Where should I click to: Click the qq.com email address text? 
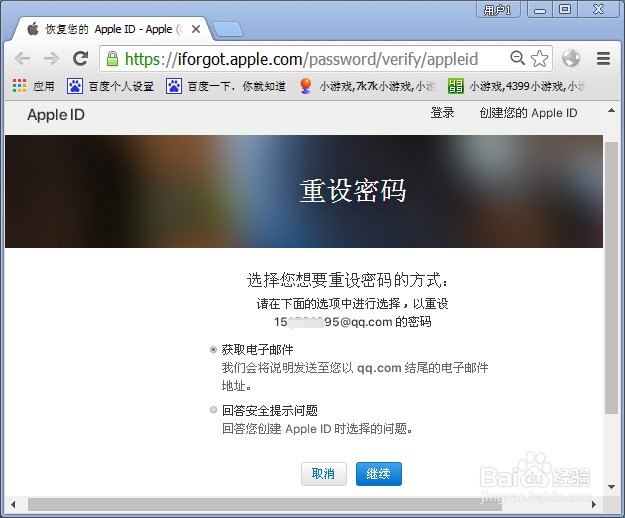pyautogui.click(x=333, y=322)
